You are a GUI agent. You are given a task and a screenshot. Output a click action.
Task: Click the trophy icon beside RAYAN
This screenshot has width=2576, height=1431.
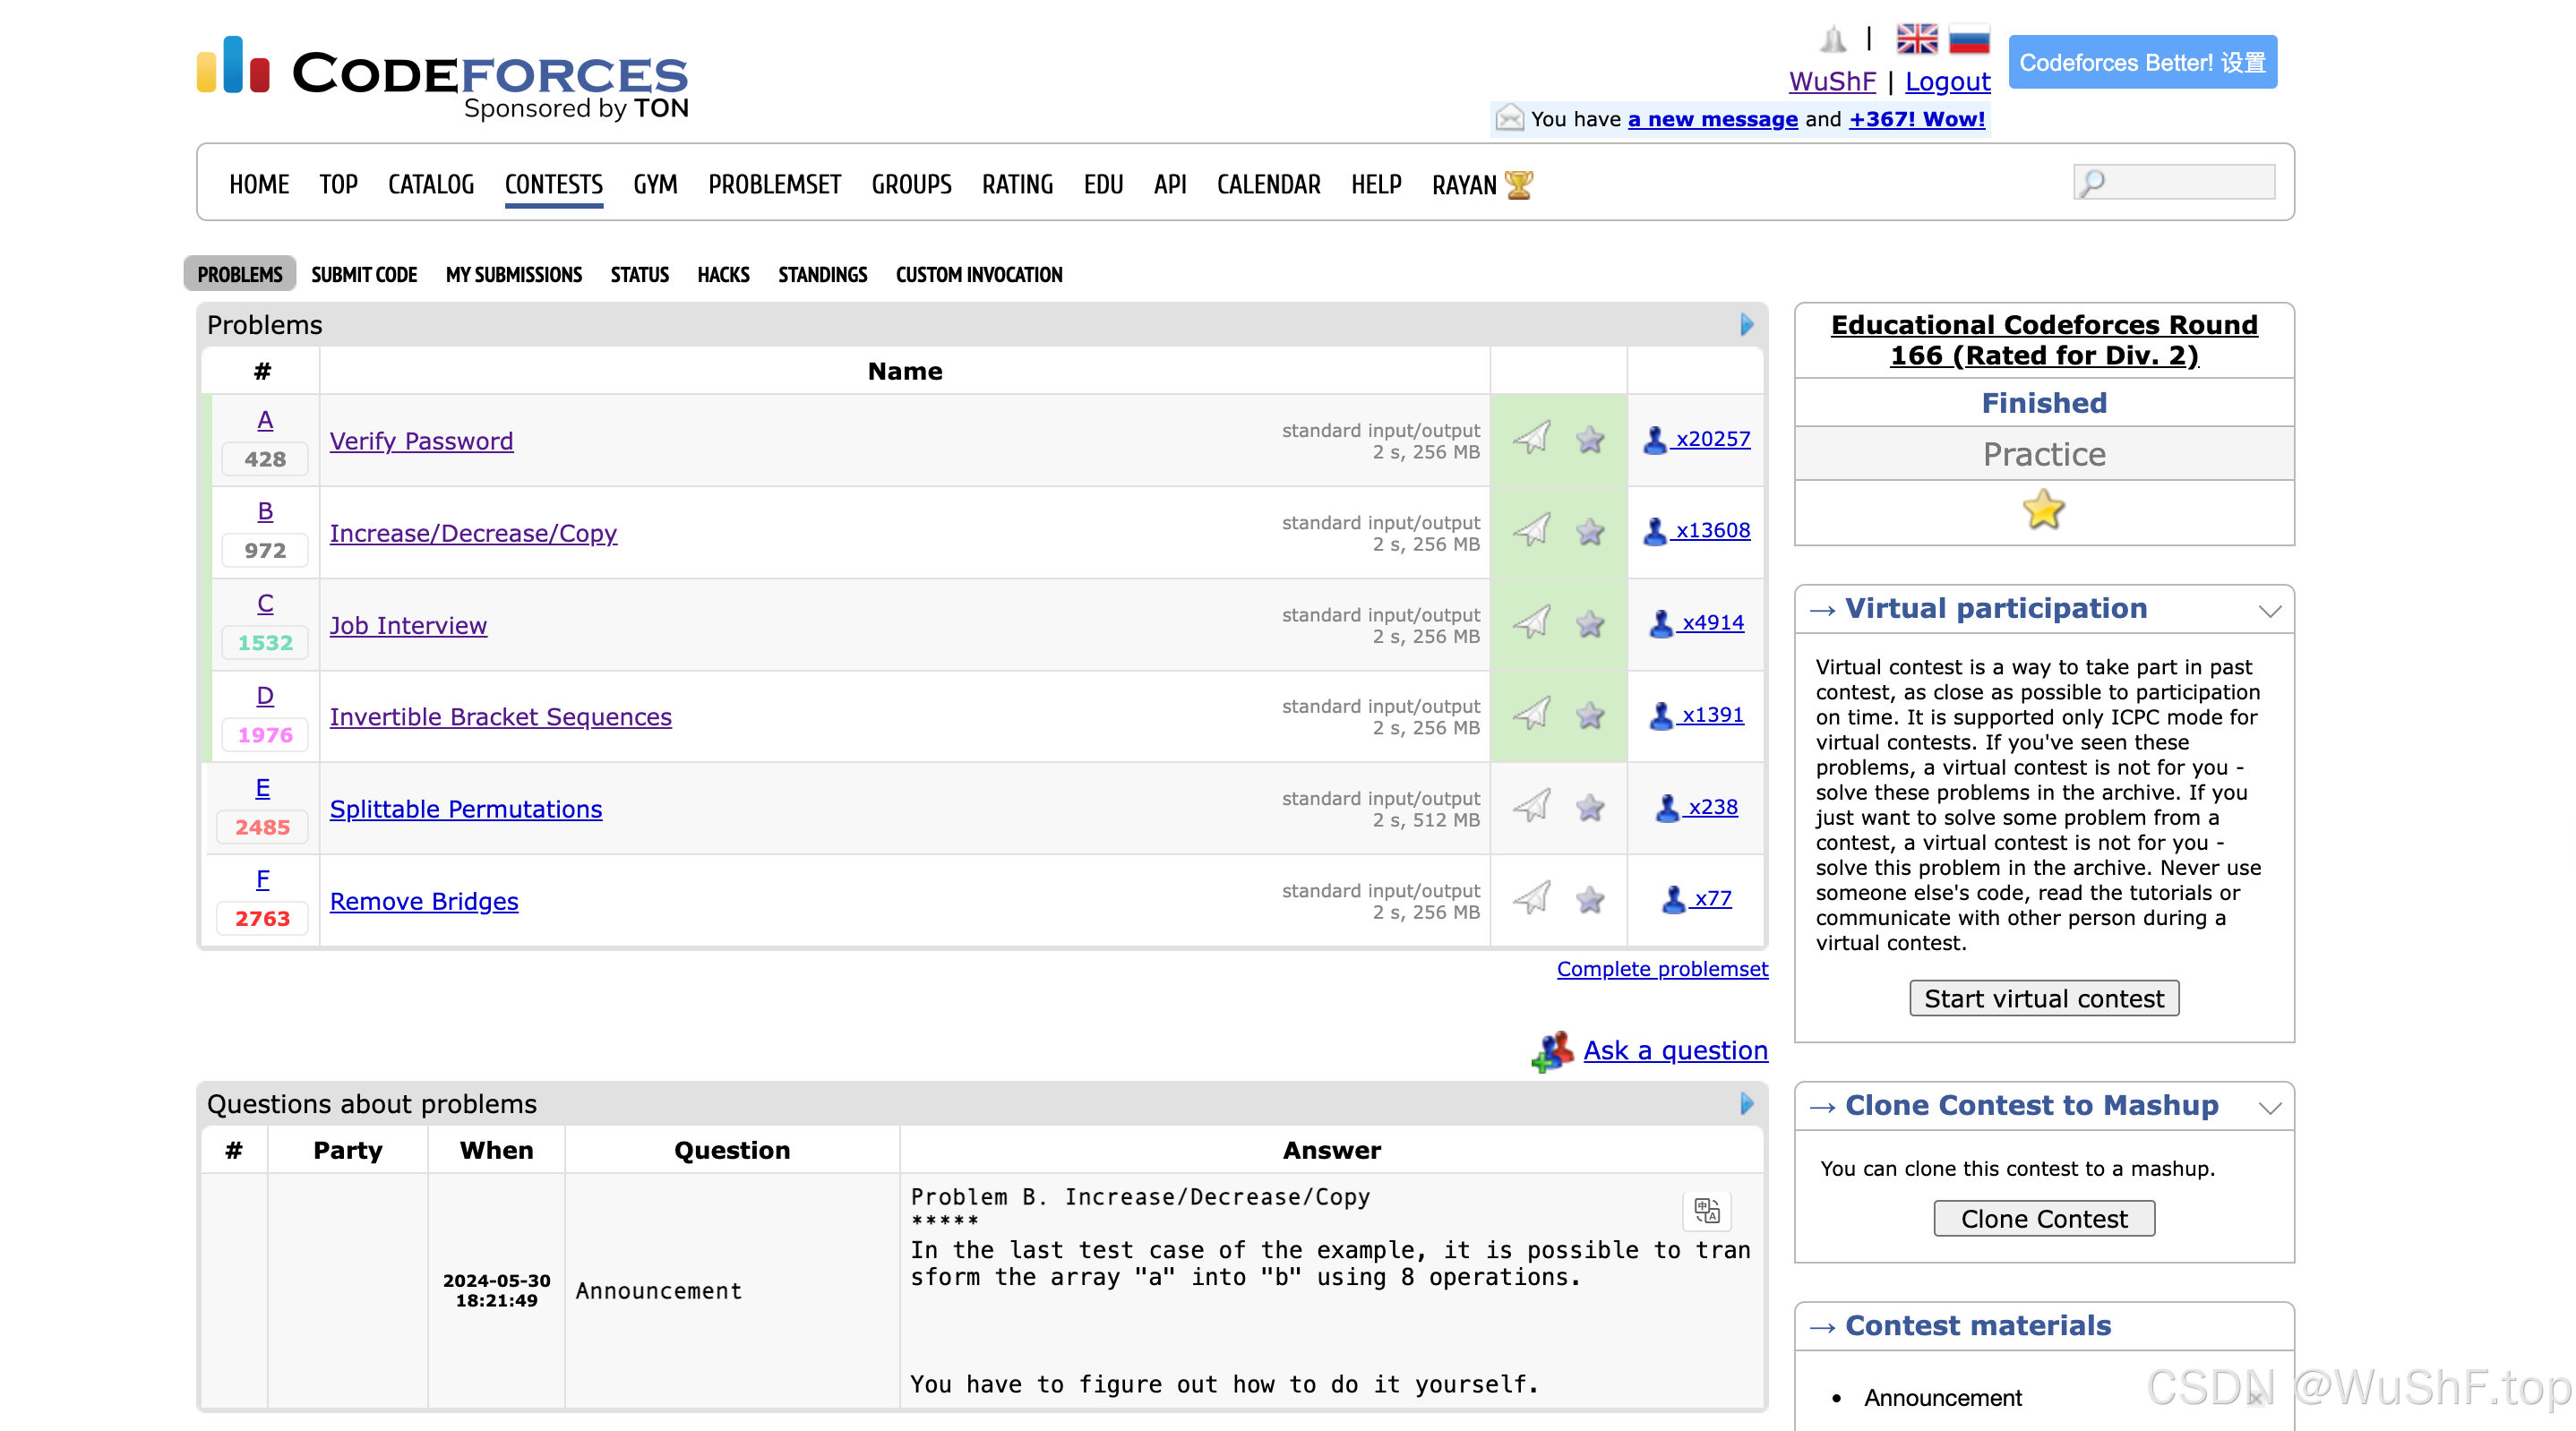click(1519, 185)
